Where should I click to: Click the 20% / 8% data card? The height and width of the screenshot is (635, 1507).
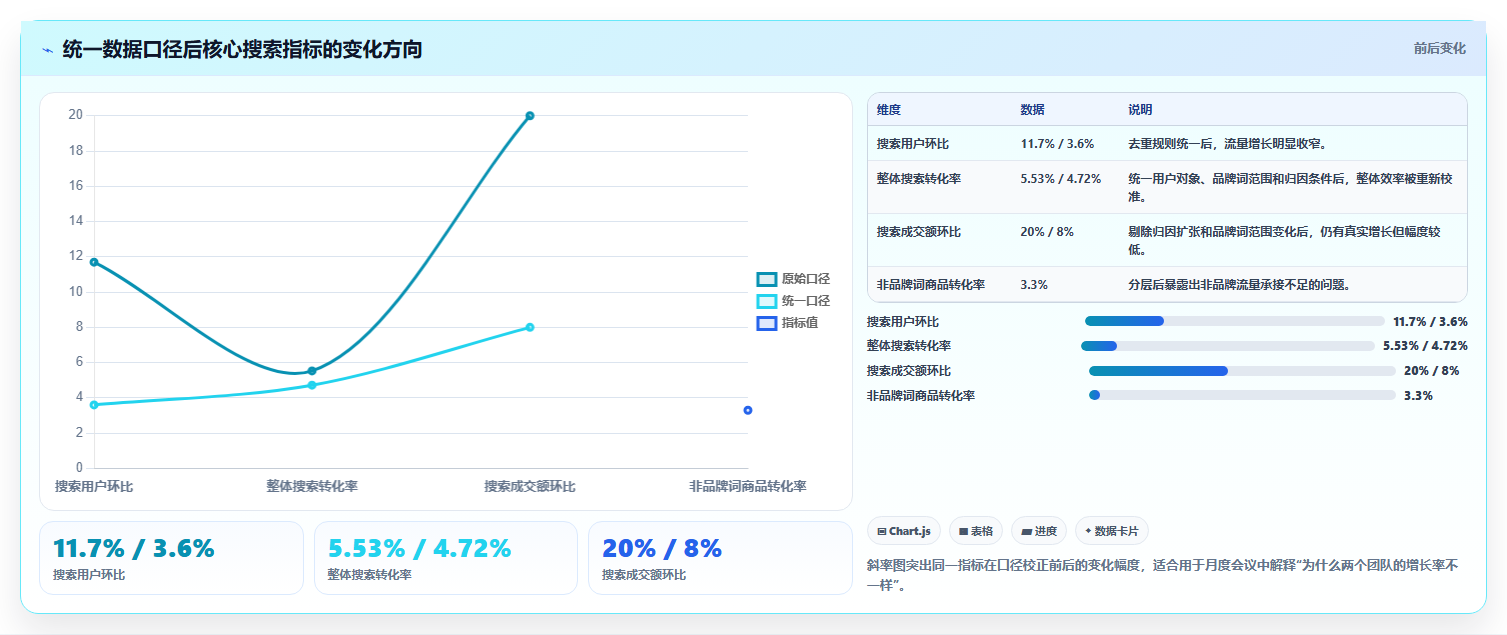[720, 558]
